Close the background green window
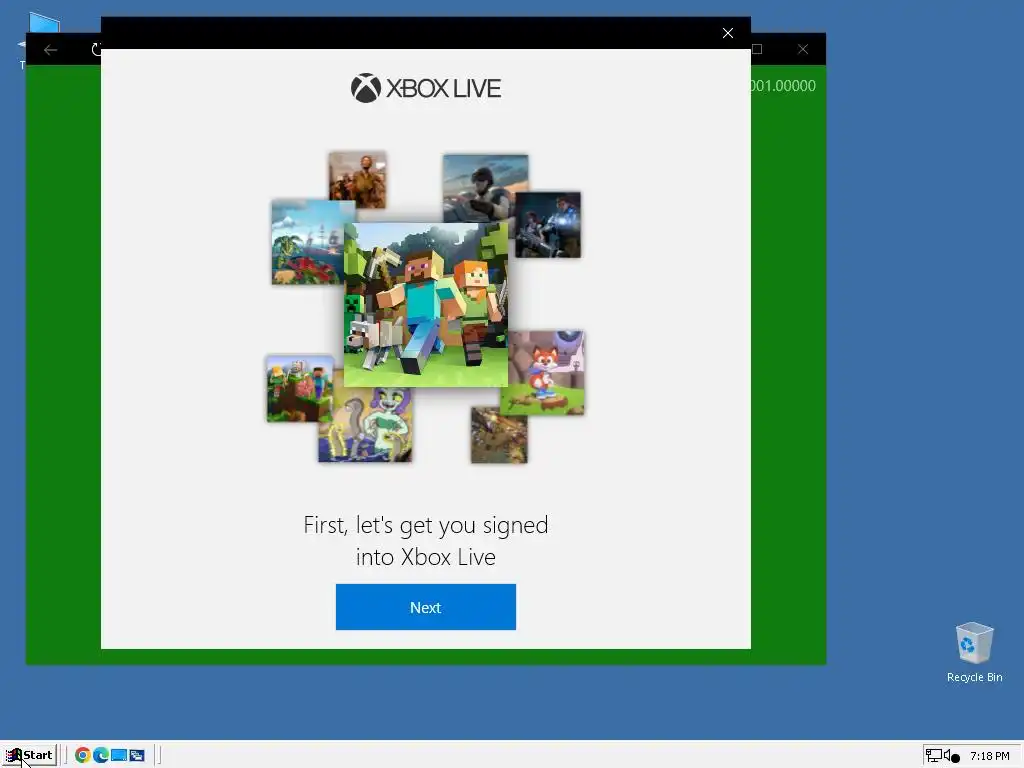Viewport: 1024px width, 768px height. pyautogui.click(x=803, y=49)
